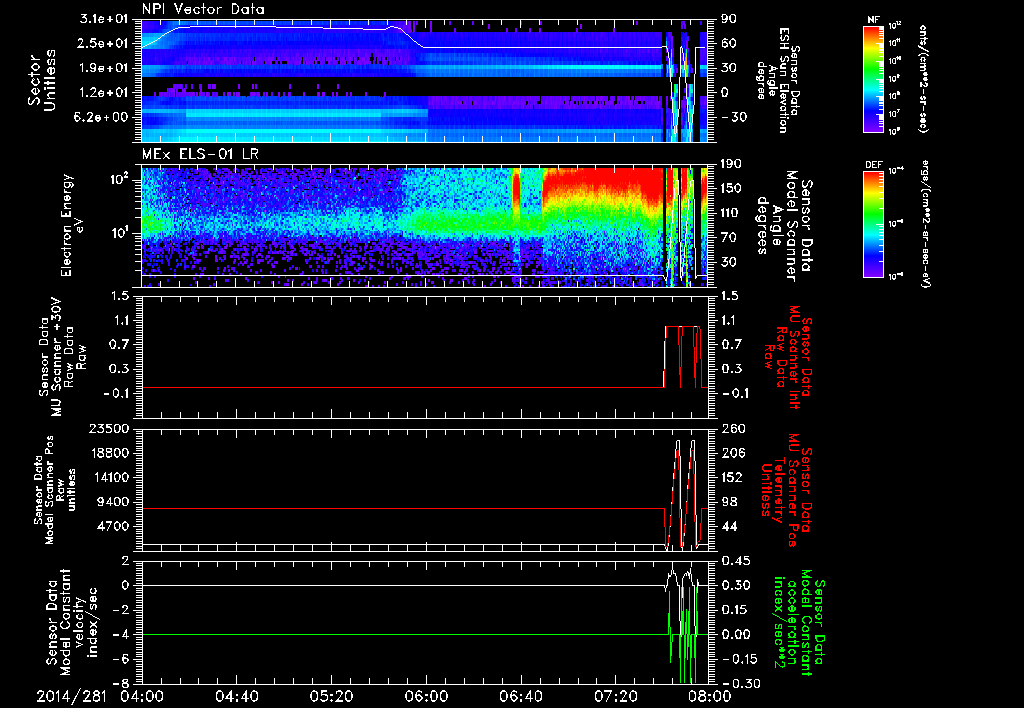This screenshot has width=1024, height=708.
Task: Click the '-6' velocity axis value
Action: point(122,659)
